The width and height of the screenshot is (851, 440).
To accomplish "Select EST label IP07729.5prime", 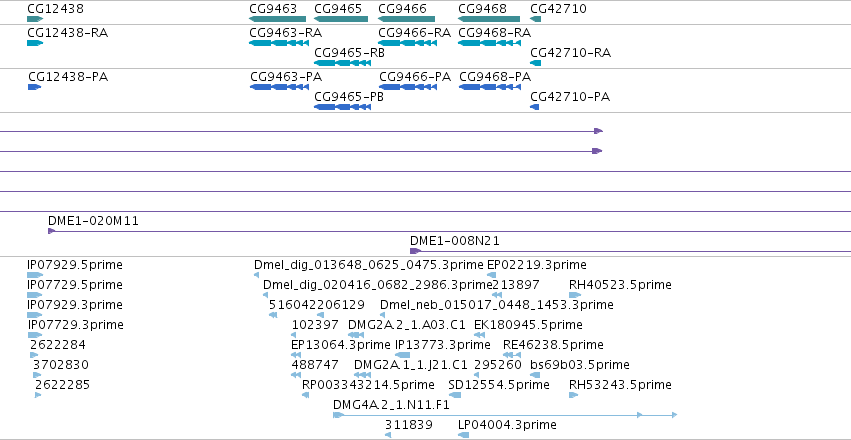I will 75,285.
